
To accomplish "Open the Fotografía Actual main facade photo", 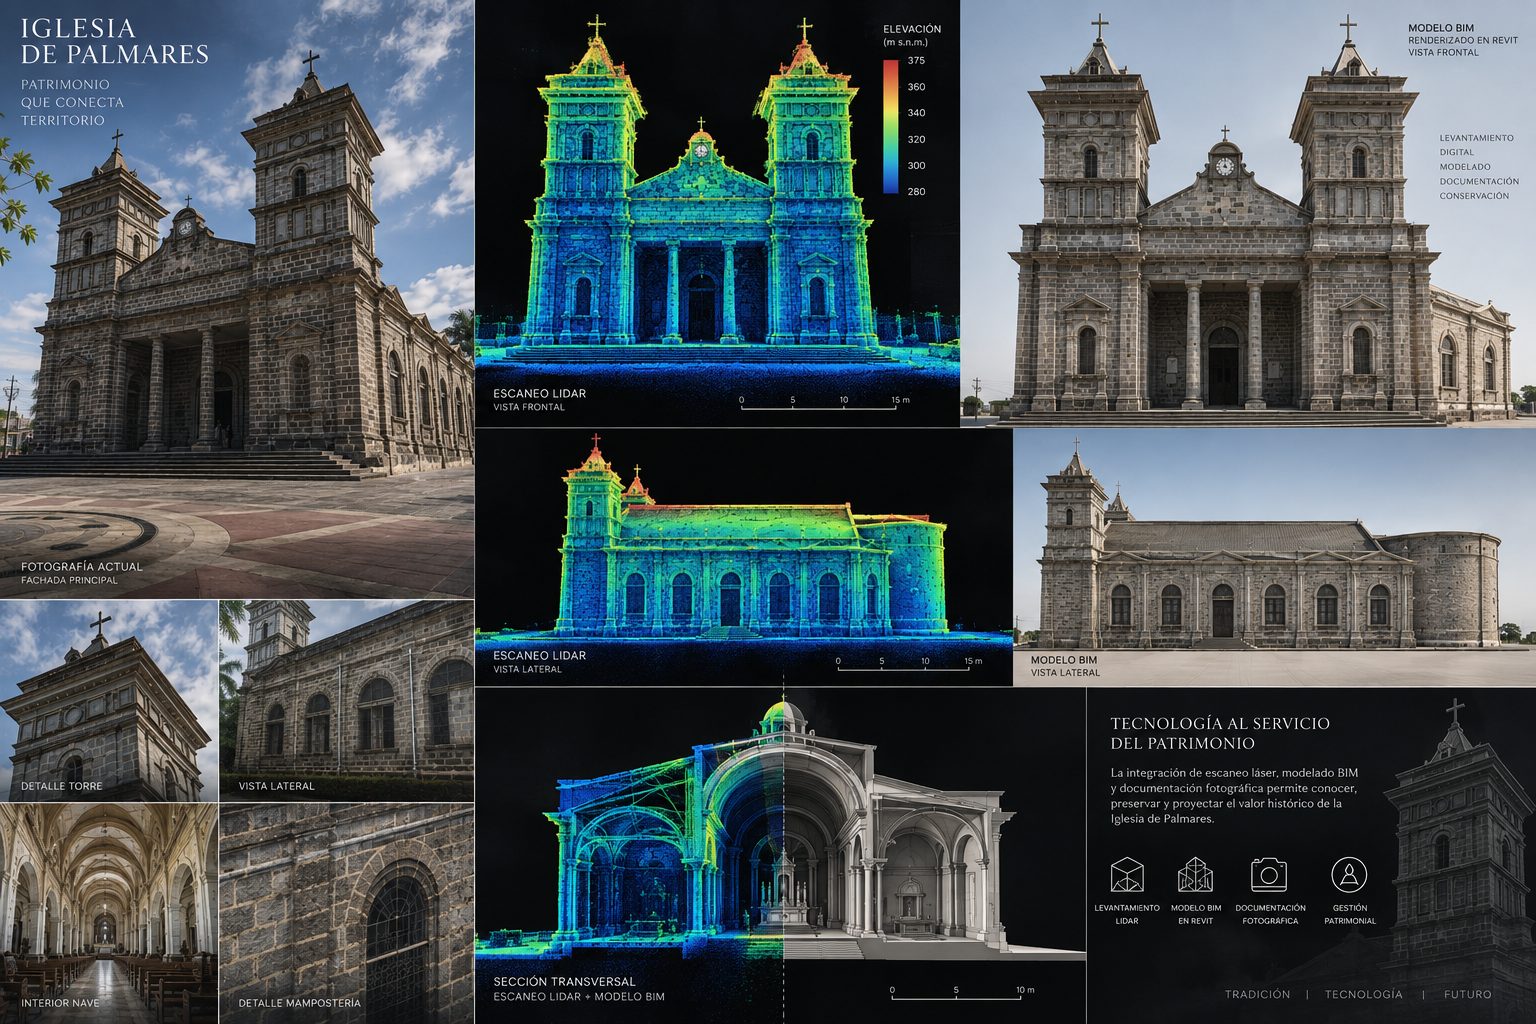I will pos(237,299).
